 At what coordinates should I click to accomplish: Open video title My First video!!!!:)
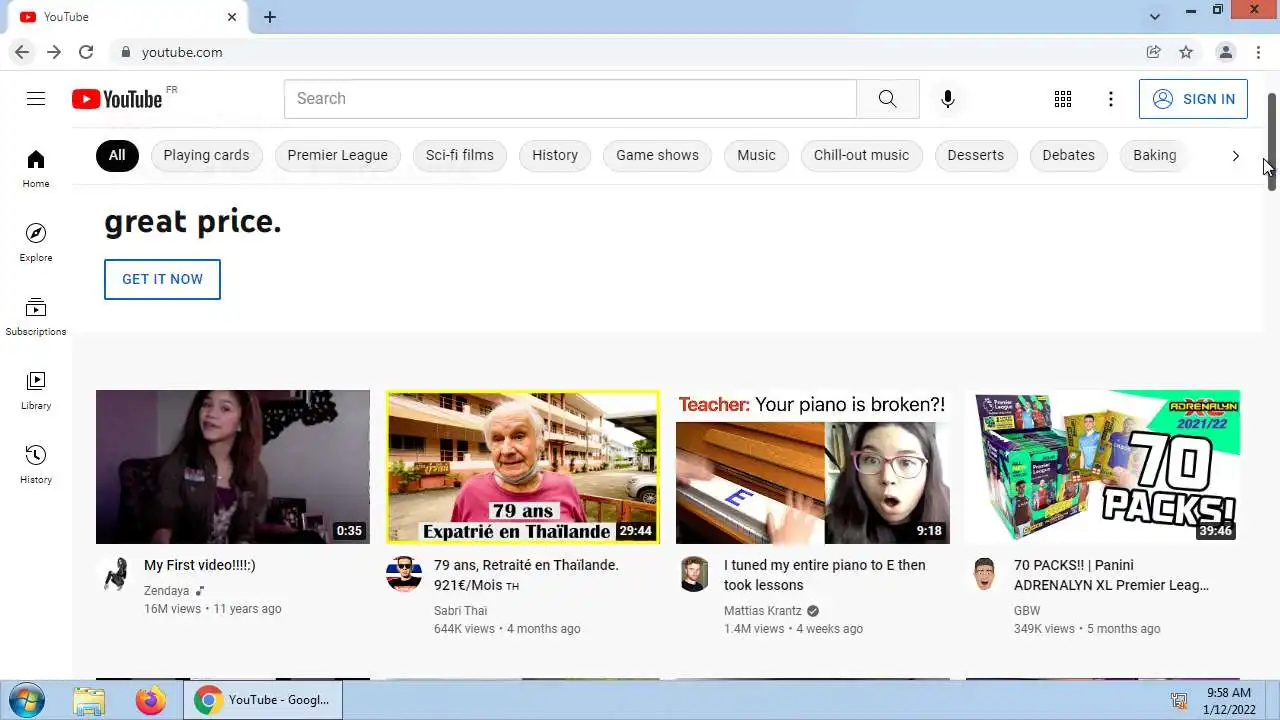[200, 565]
